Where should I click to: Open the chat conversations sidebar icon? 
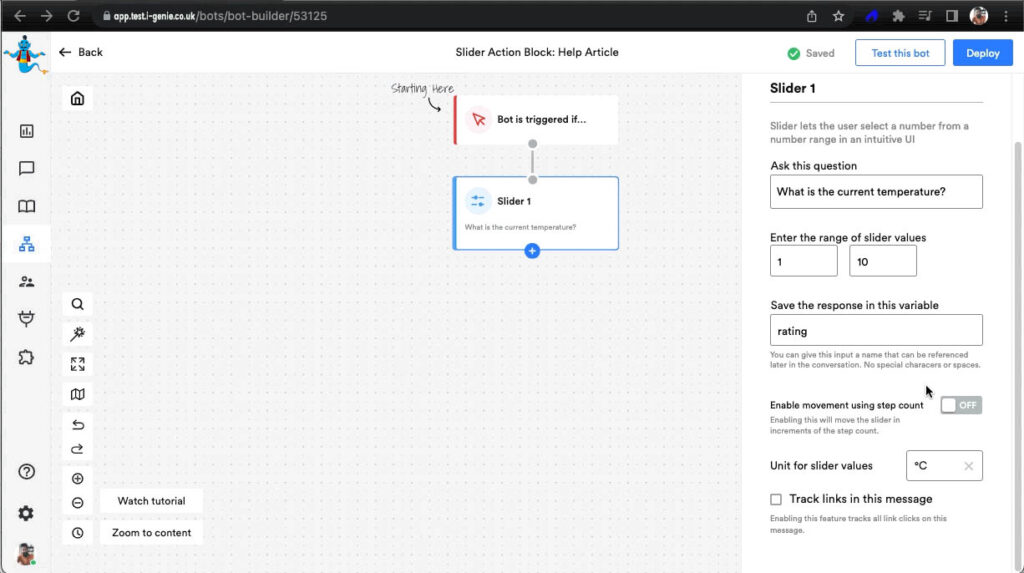point(26,169)
